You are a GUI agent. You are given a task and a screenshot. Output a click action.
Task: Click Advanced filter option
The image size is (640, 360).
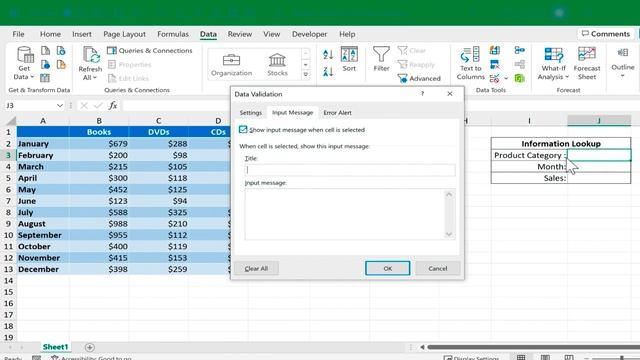(x=419, y=78)
